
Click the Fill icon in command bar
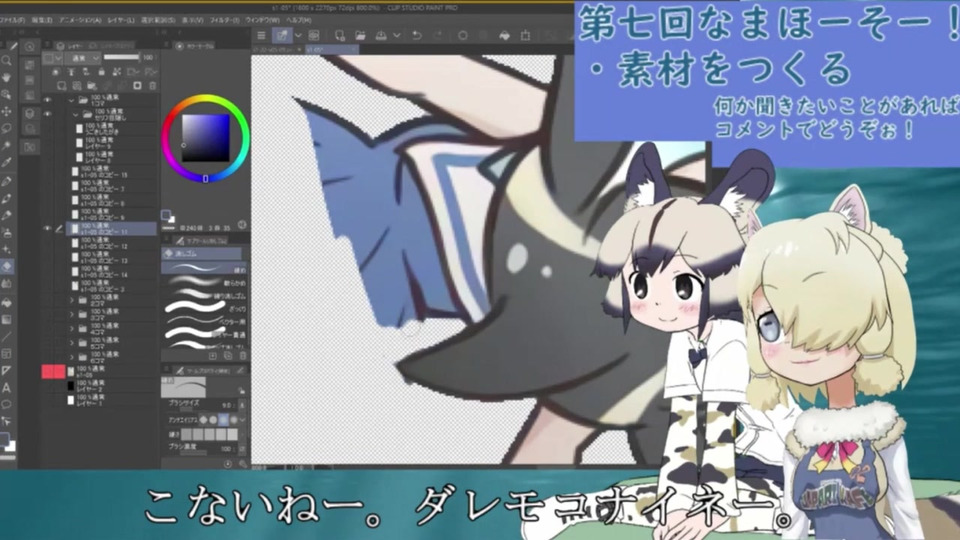pos(504,36)
